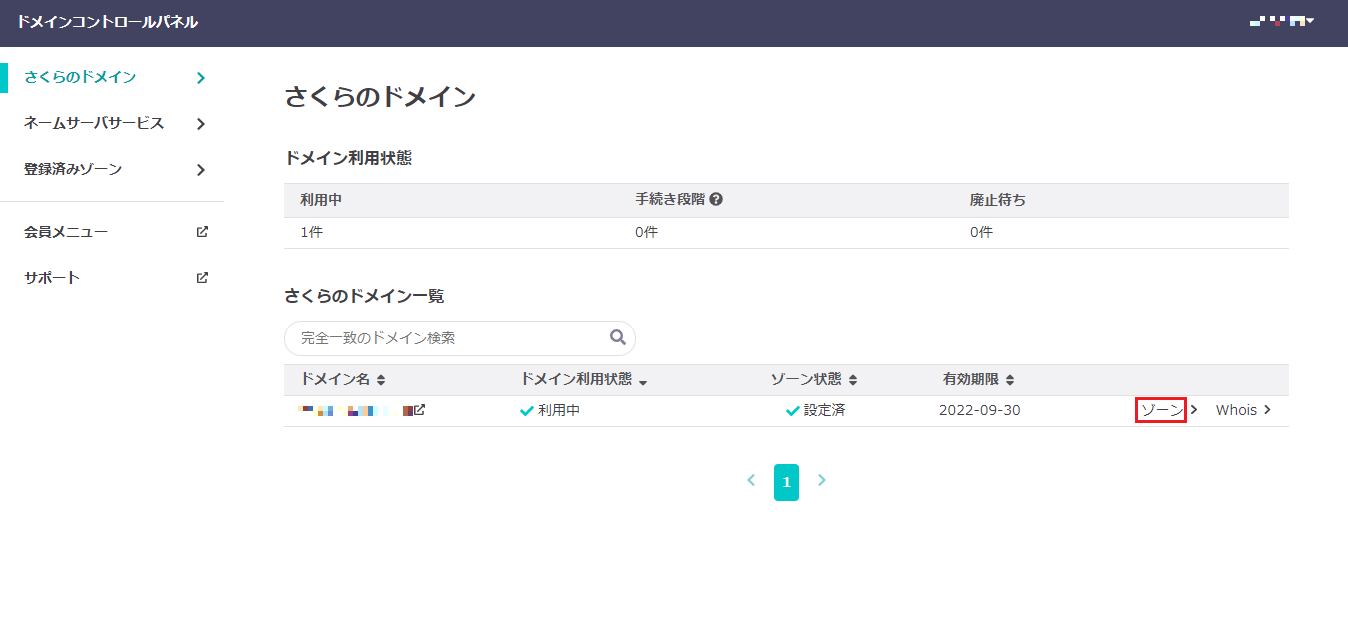Screen dimensions: 1348x639
Task: Go to next page using right arrow
Action: coord(822,481)
